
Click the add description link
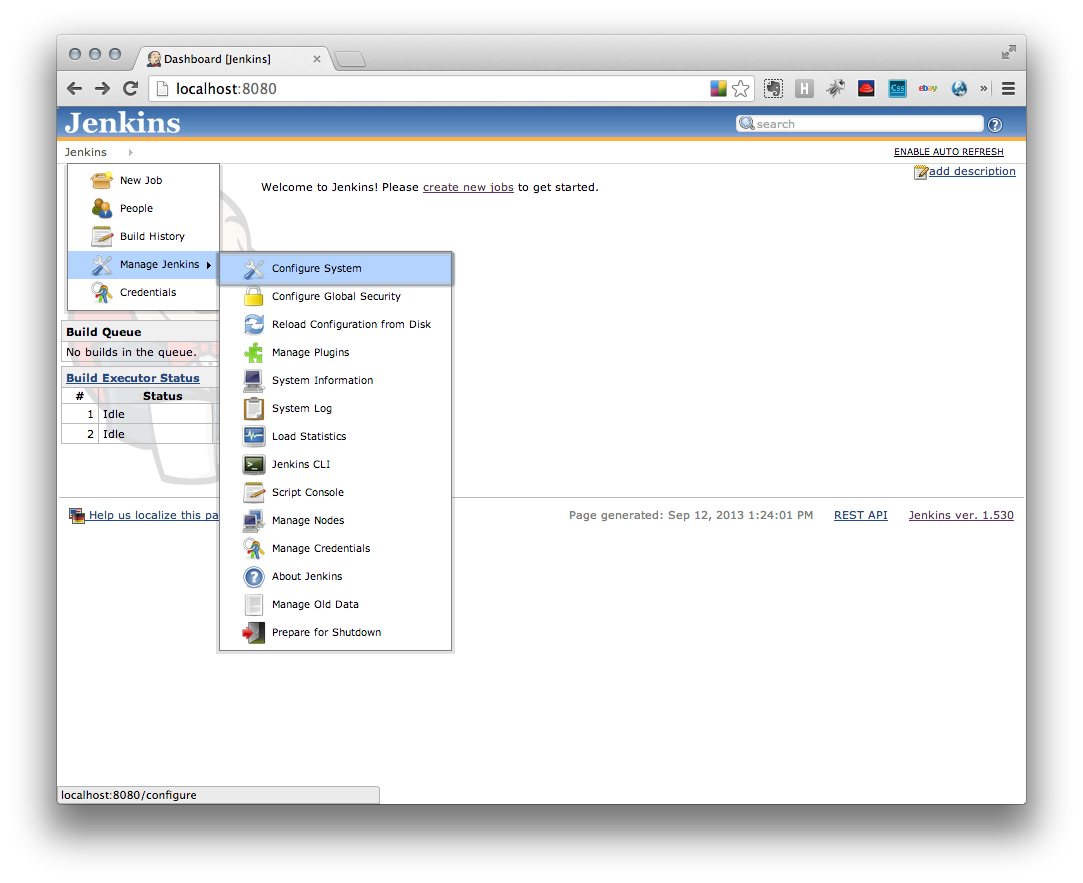(x=972, y=171)
